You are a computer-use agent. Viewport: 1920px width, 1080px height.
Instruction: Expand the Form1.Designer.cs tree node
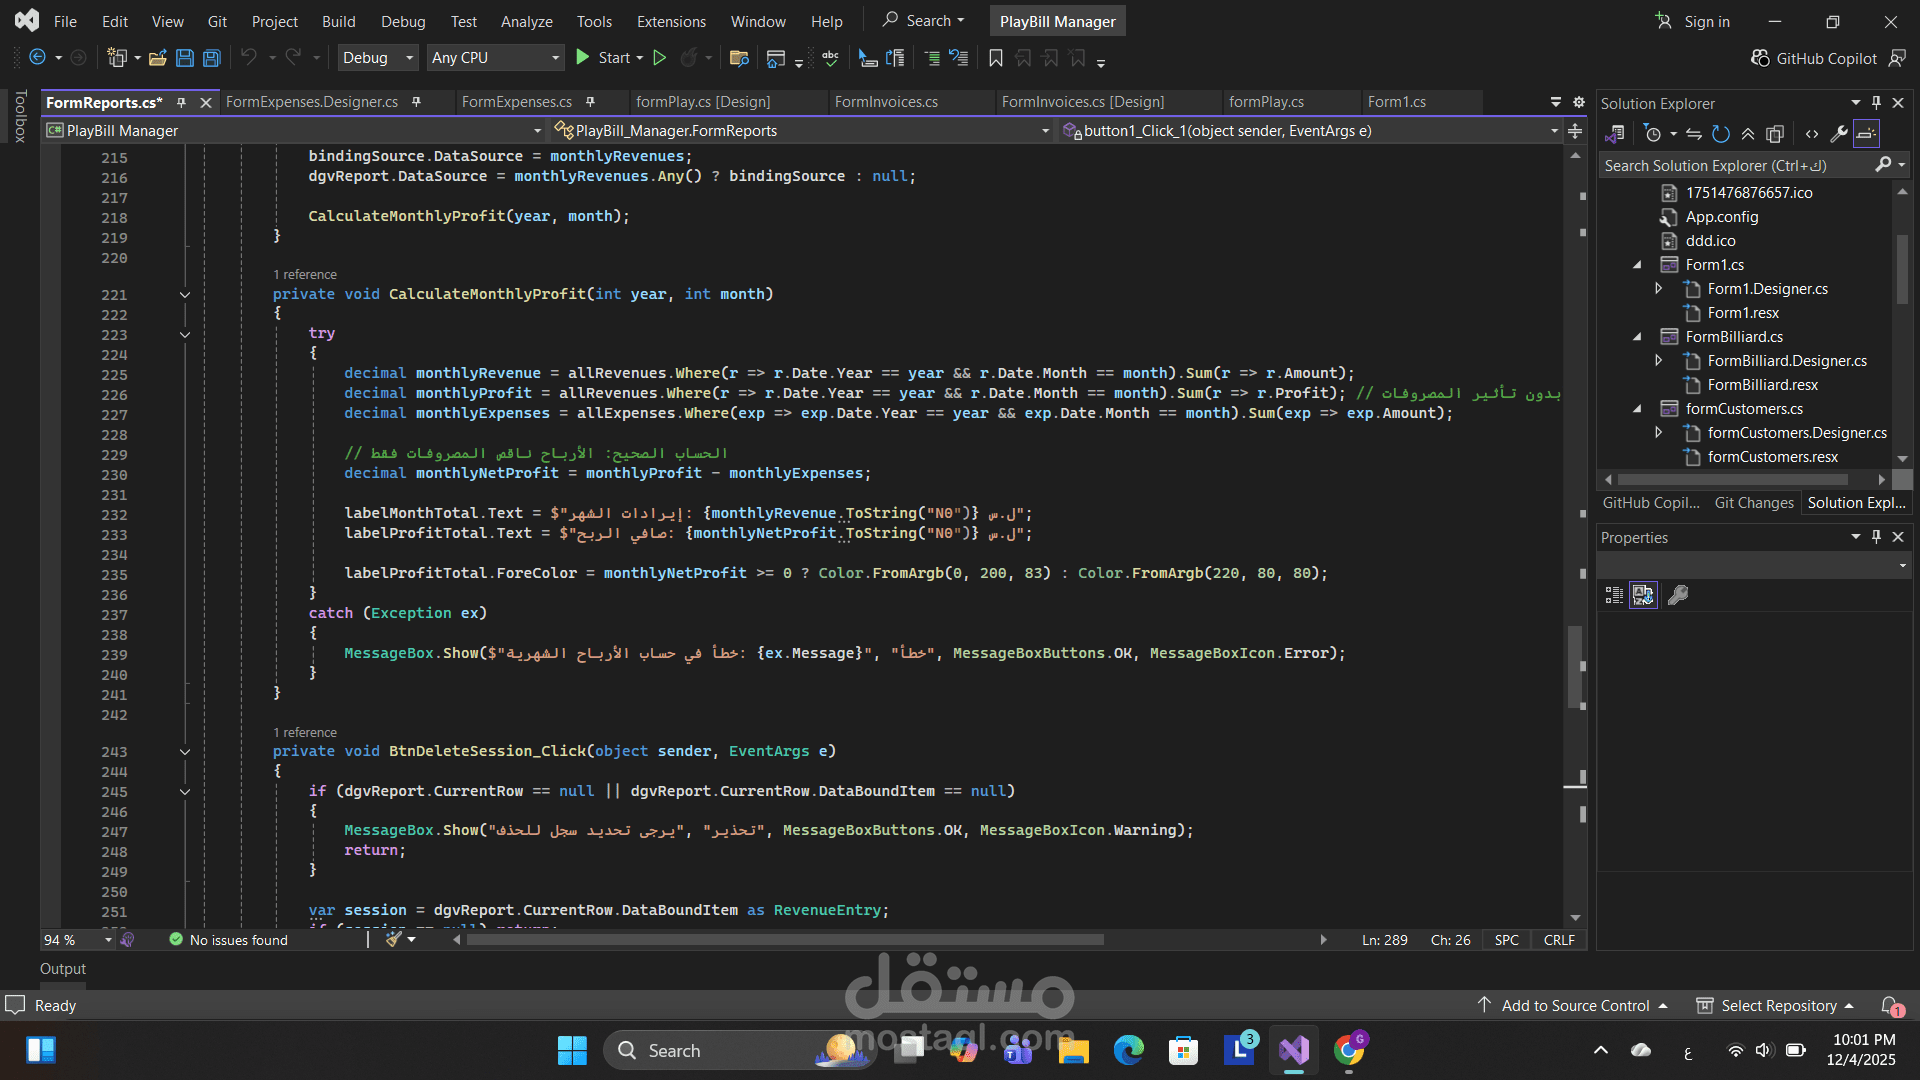[1658, 289]
